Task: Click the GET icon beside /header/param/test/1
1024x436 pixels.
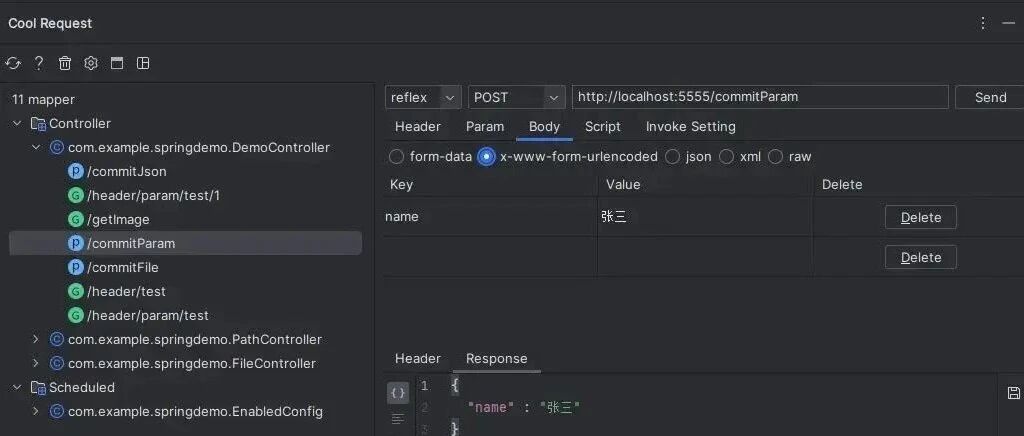Action: 76,195
